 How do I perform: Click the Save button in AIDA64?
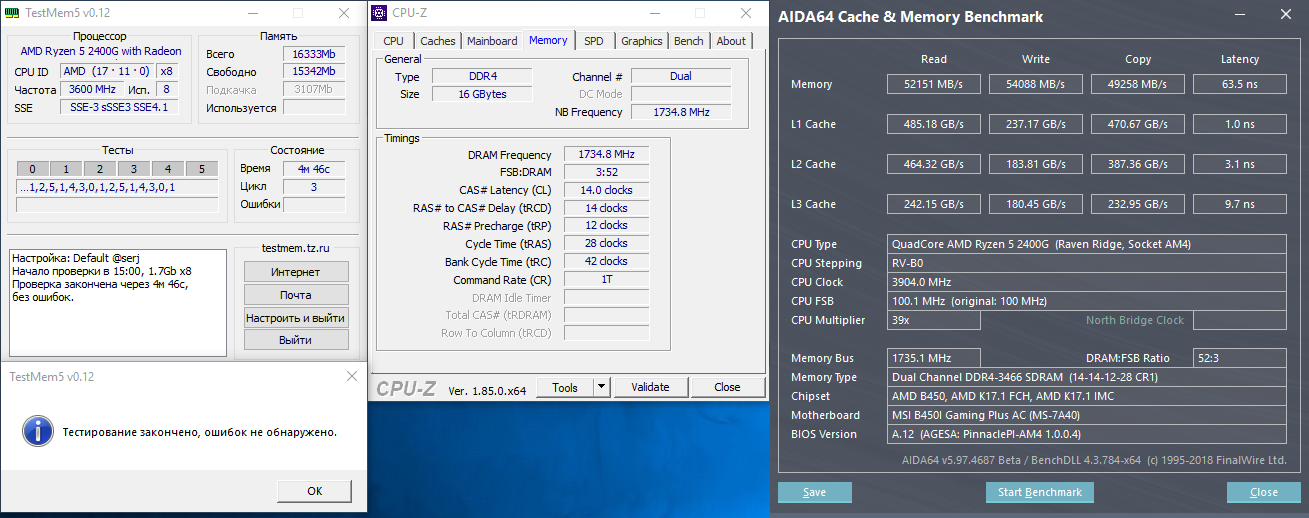(815, 492)
